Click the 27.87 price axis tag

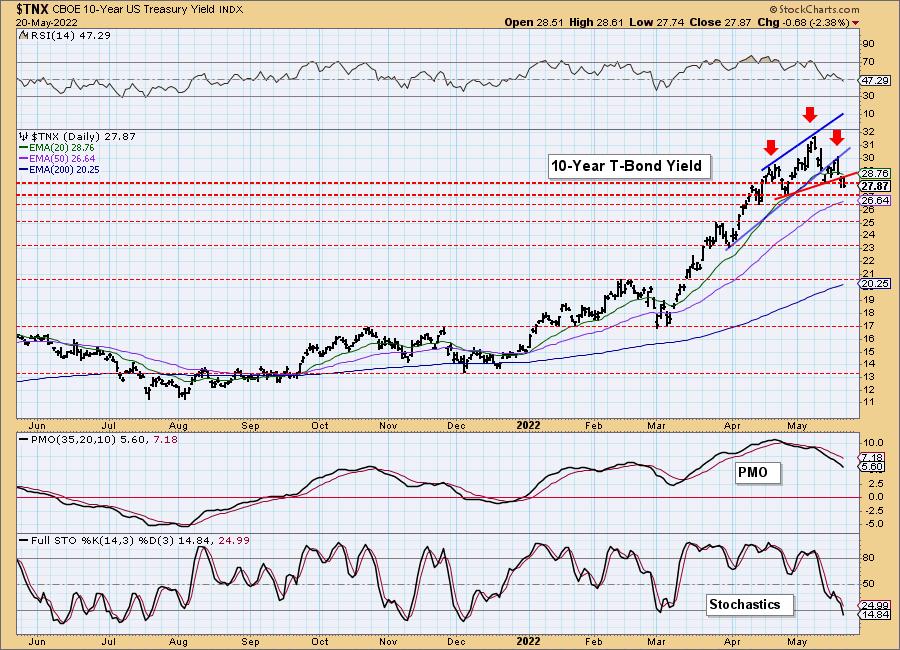pos(875,186)
